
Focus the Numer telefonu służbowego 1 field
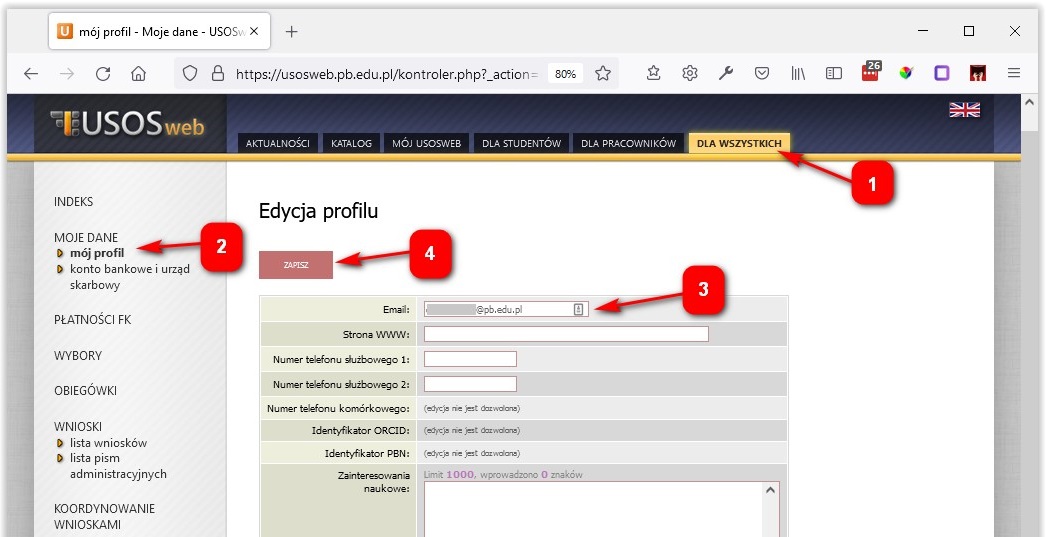tap(470, 360)
